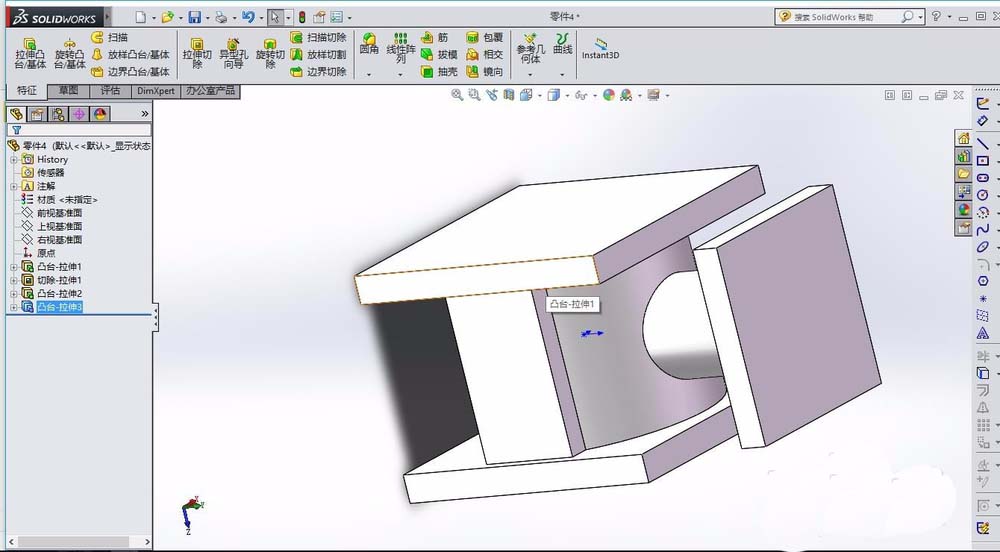
Task: Select the Intersect (相交) feature
Action: (485, 55)
